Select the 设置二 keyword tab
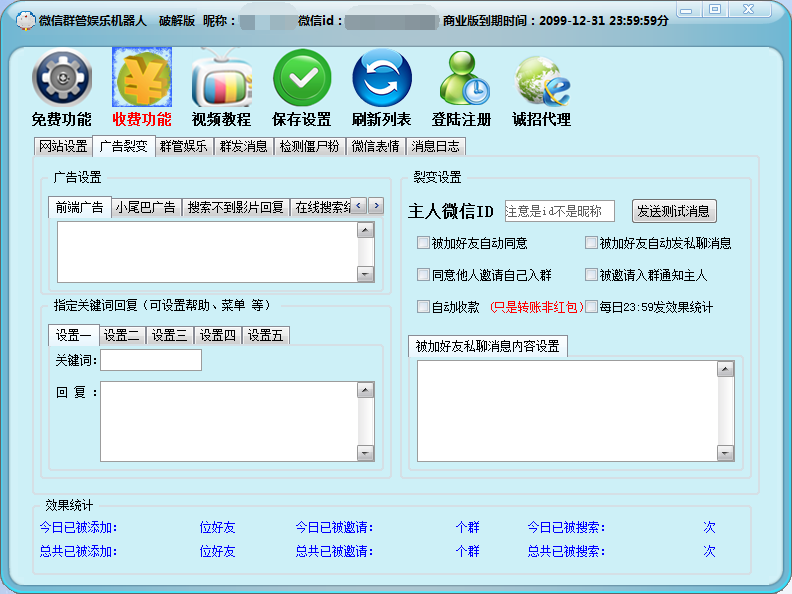 122,335
